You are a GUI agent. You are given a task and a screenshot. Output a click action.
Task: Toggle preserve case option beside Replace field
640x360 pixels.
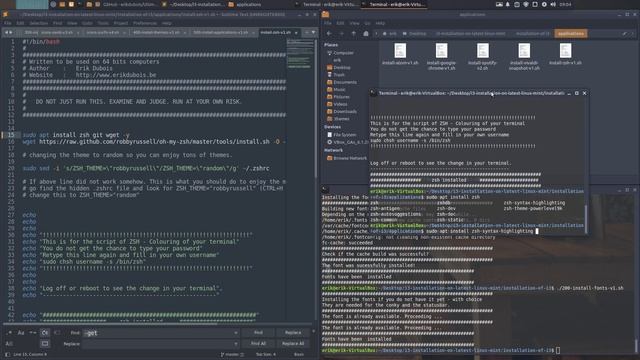click(x=9, y=344)
